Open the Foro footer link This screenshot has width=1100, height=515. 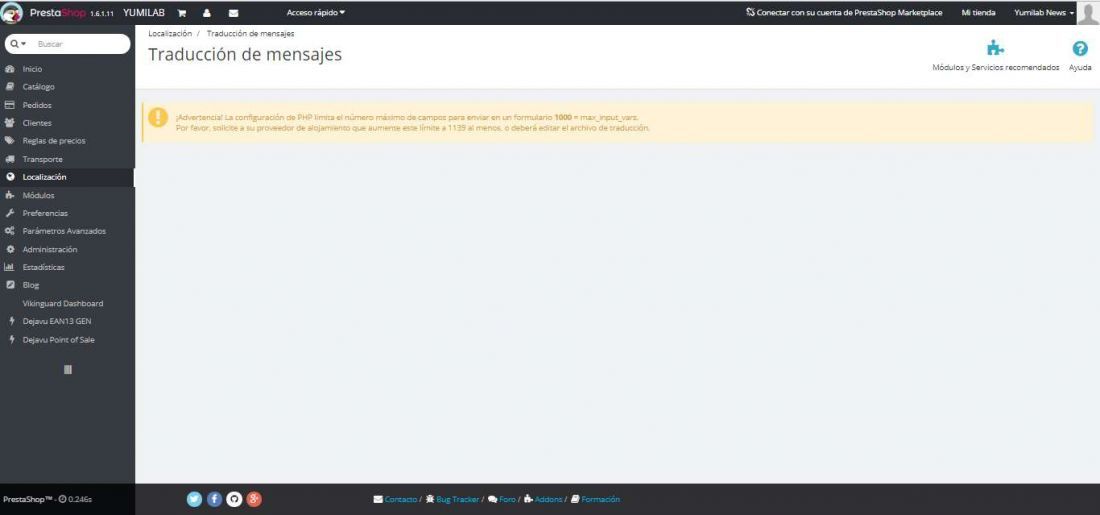(502, 500)
